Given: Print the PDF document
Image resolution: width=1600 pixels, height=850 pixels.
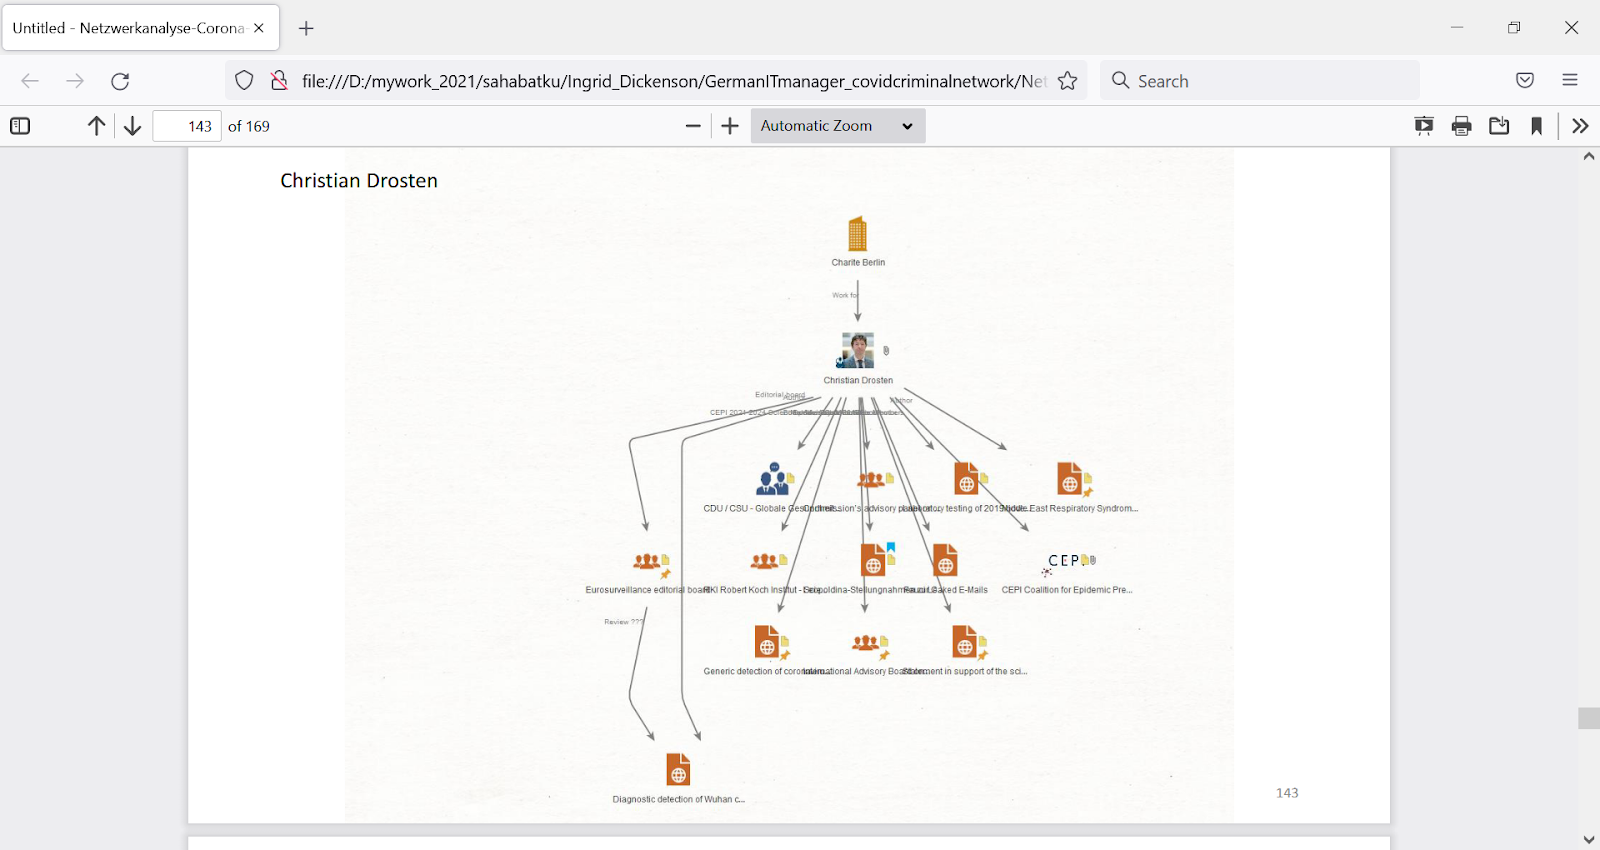Looking at the screenshot, I should [1462, 126].
